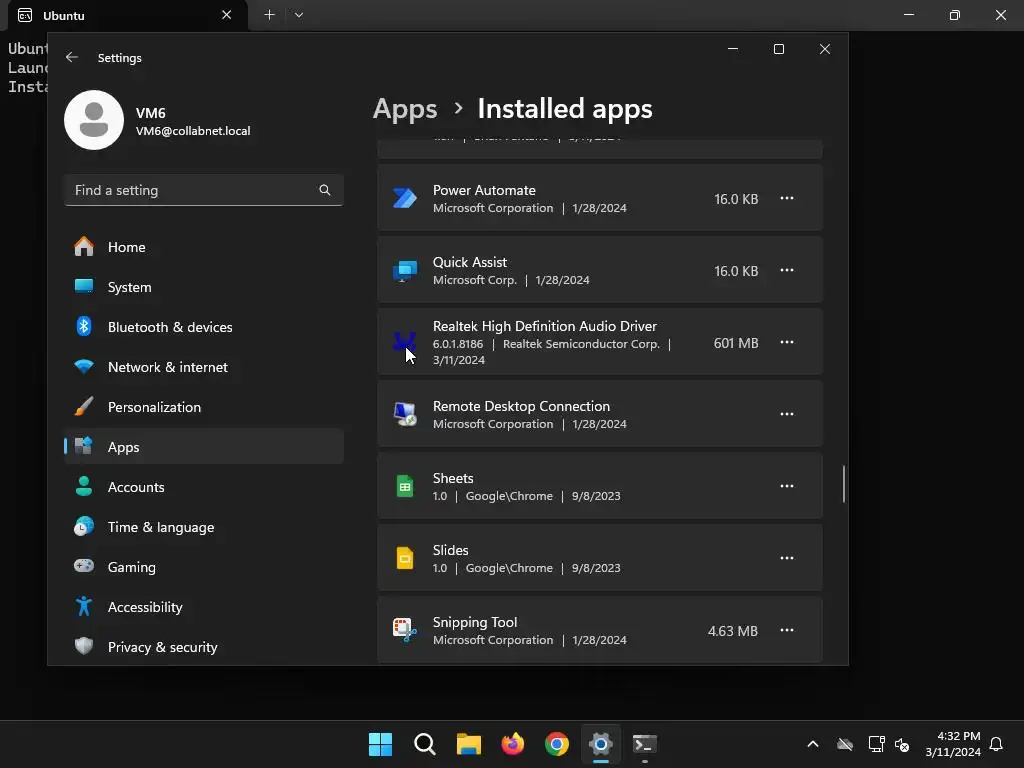This screenshot has width=1024, height=768.
Task: Switch to the Terminal taskbar icon
Action: pos(645,744)
